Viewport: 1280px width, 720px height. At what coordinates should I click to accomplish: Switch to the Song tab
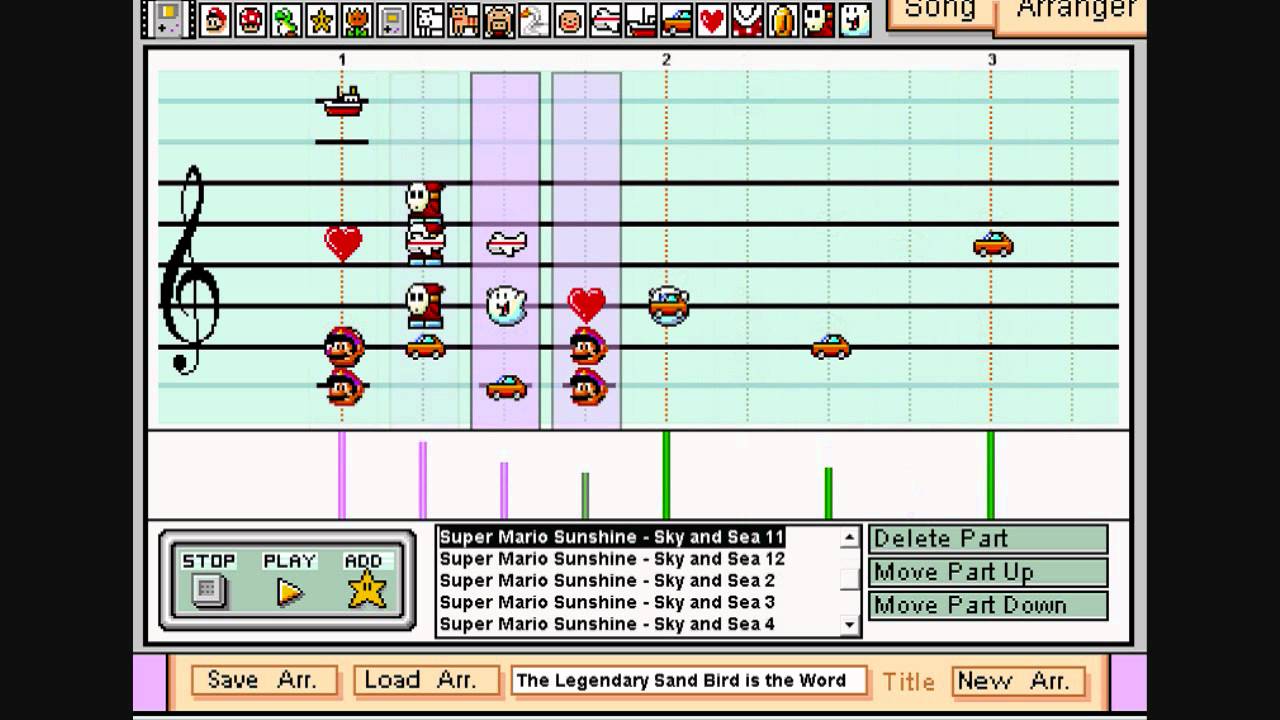point(939,12)
